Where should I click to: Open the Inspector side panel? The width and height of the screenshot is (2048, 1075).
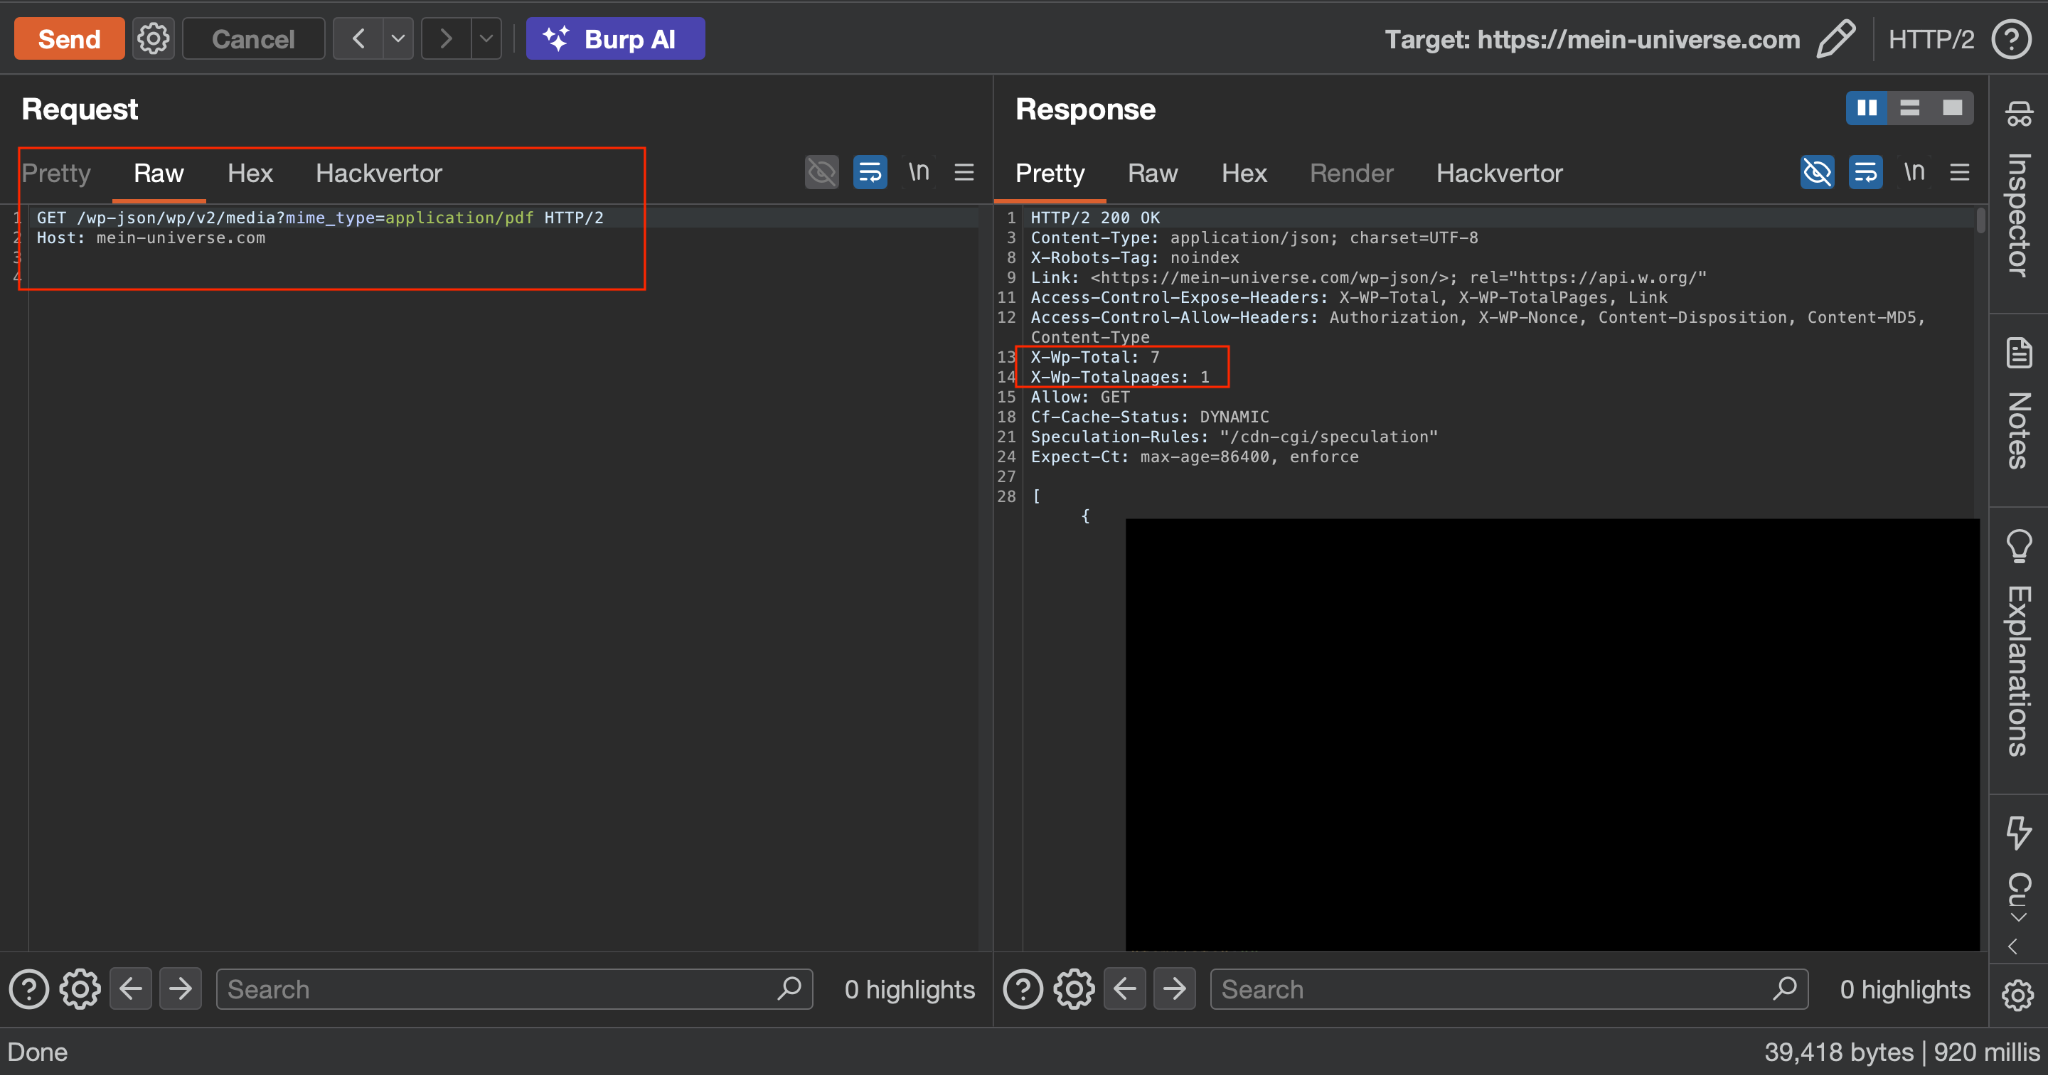(x=2019, y=190)
